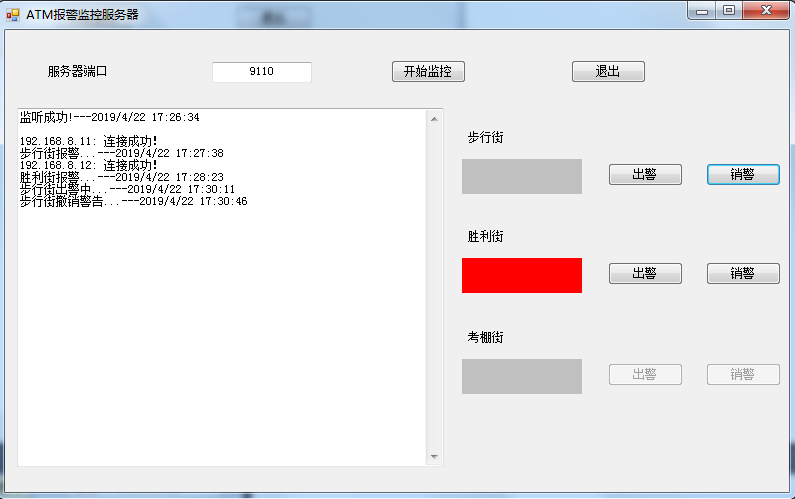795x499 pixels.
Task: Click the log scrollbar down arrow
Action: point(434,457)
